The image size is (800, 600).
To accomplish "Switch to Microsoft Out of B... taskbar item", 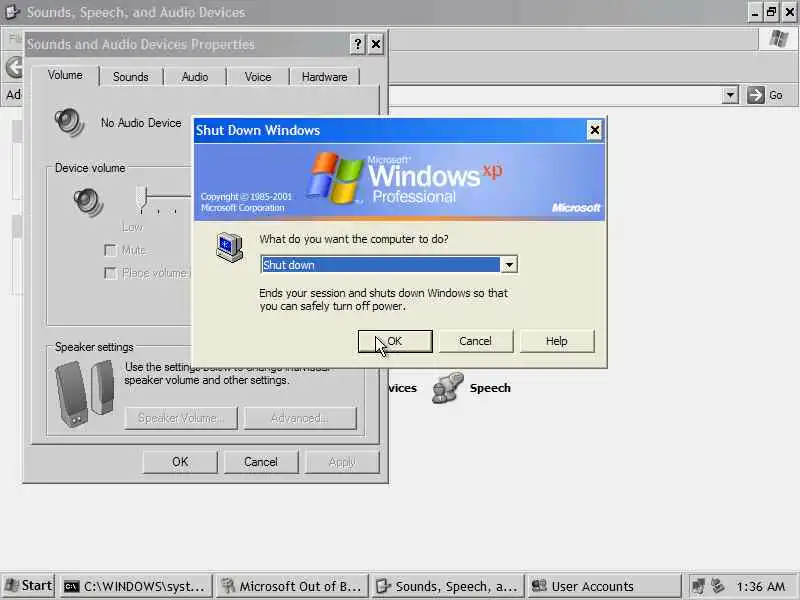I will click(292, 586).
